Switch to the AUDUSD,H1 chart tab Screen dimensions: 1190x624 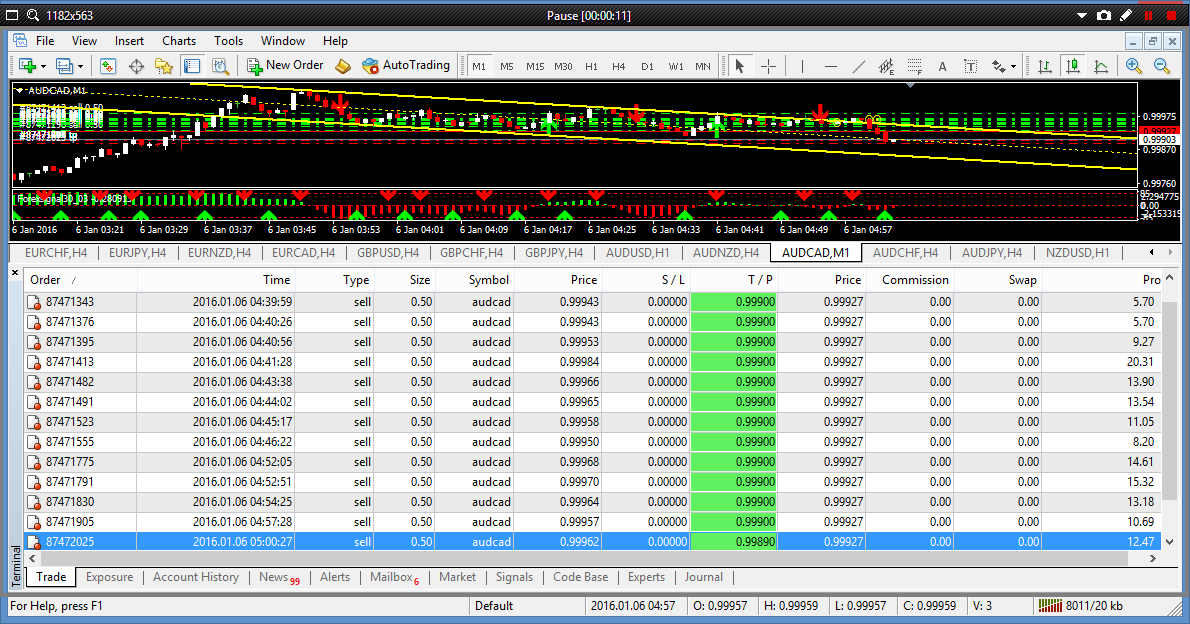pos(638,253)
